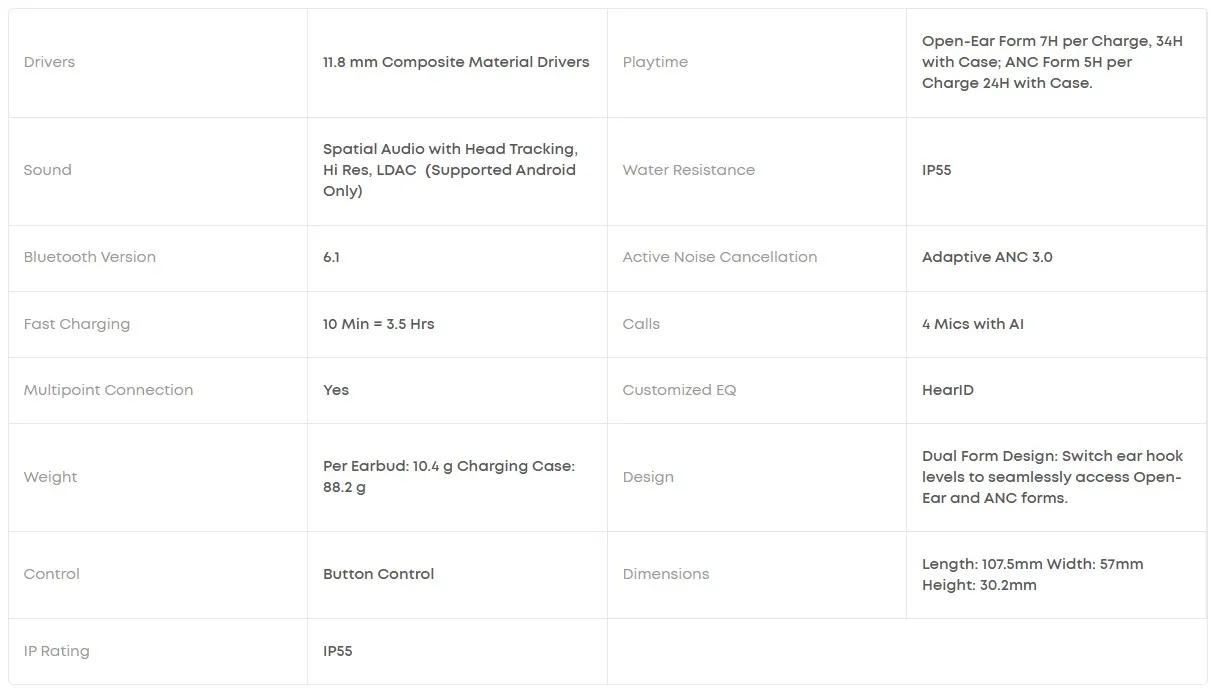Click the Fast Charging label
1218x696 pixels.
(77, 324)
